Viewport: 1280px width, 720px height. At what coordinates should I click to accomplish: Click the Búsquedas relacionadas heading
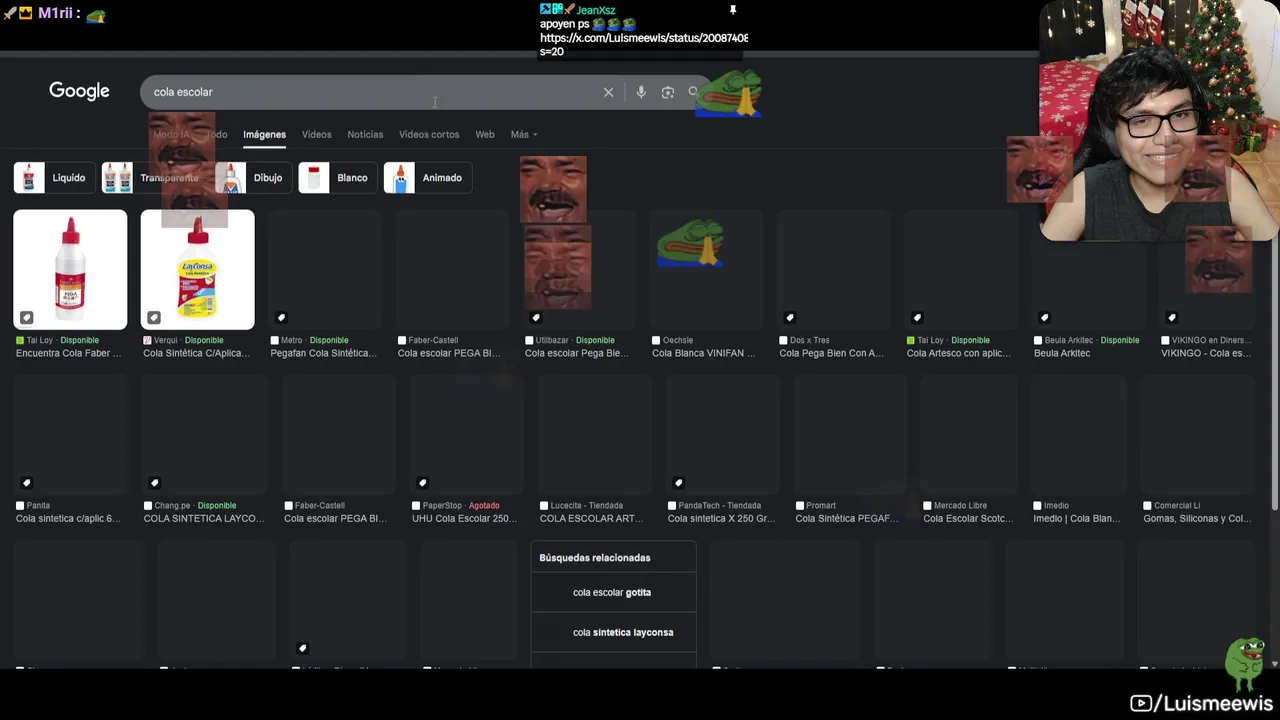595,558
